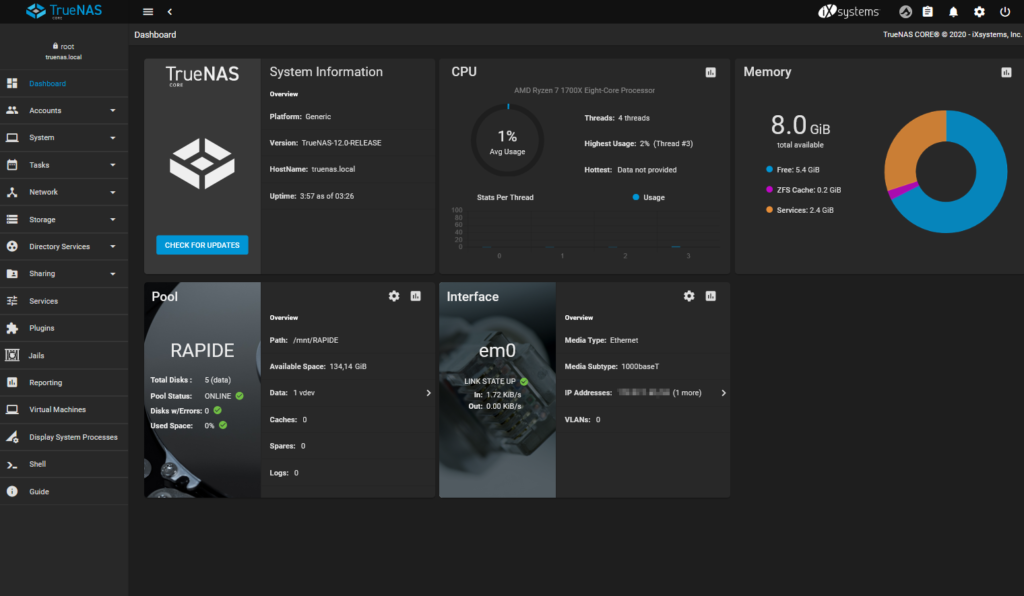Click the Tasks calendar icon
1024x596 pixels.
point(12,165)
